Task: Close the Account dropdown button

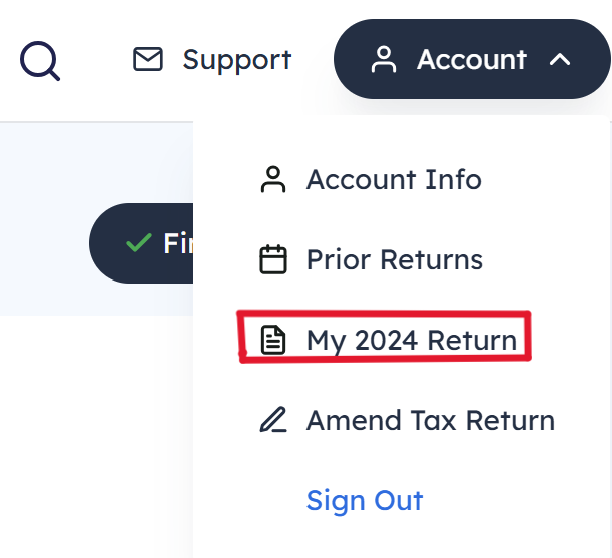Action: (472, 59)
